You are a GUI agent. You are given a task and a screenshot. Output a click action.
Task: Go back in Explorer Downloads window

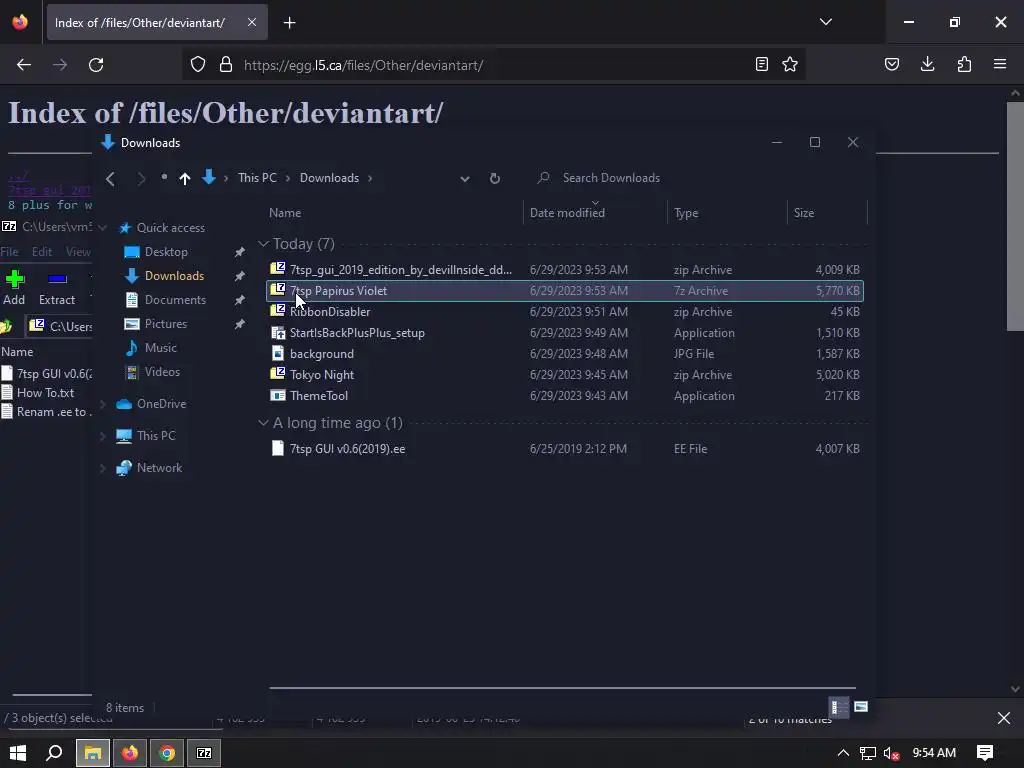point(110,178)
